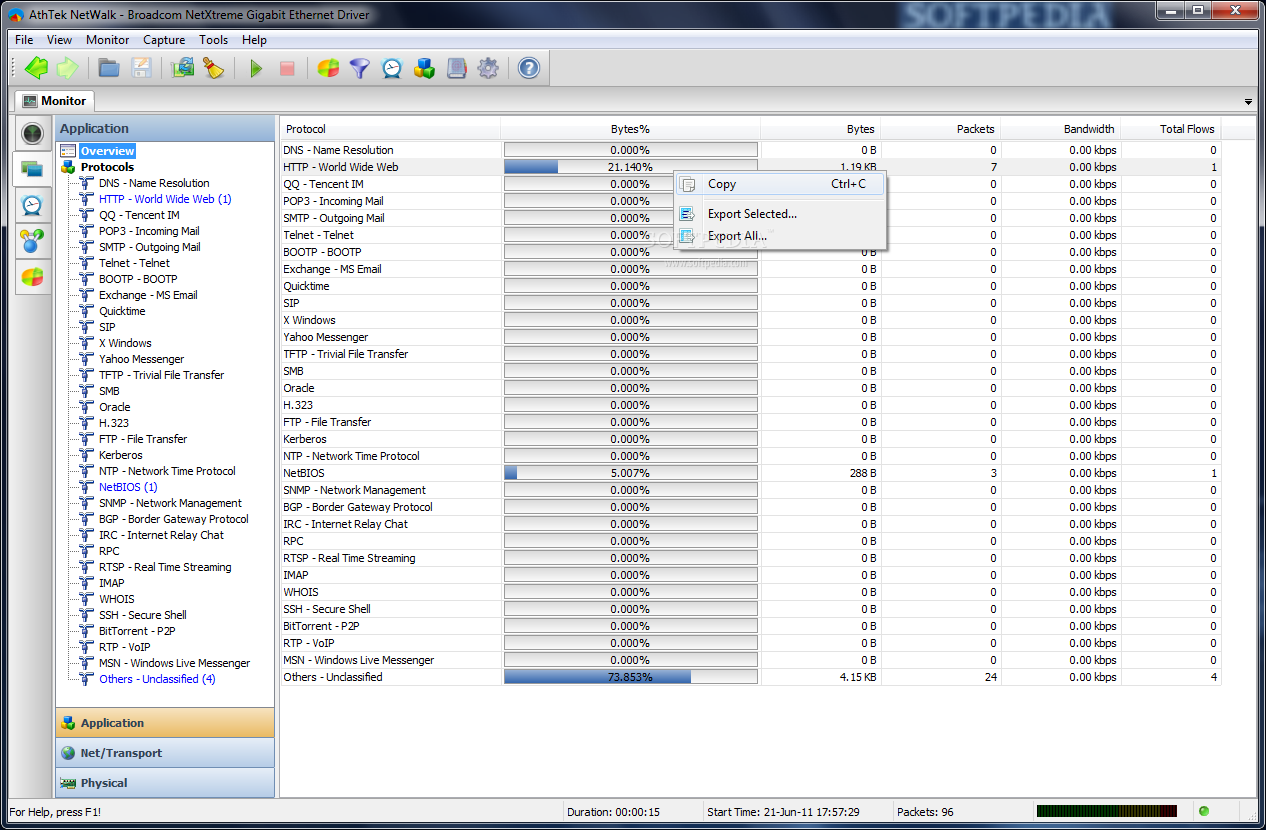The image size is (1266, 830).
Task: Click the green forward arrow toolbar icon
Action: coord(67,68)
